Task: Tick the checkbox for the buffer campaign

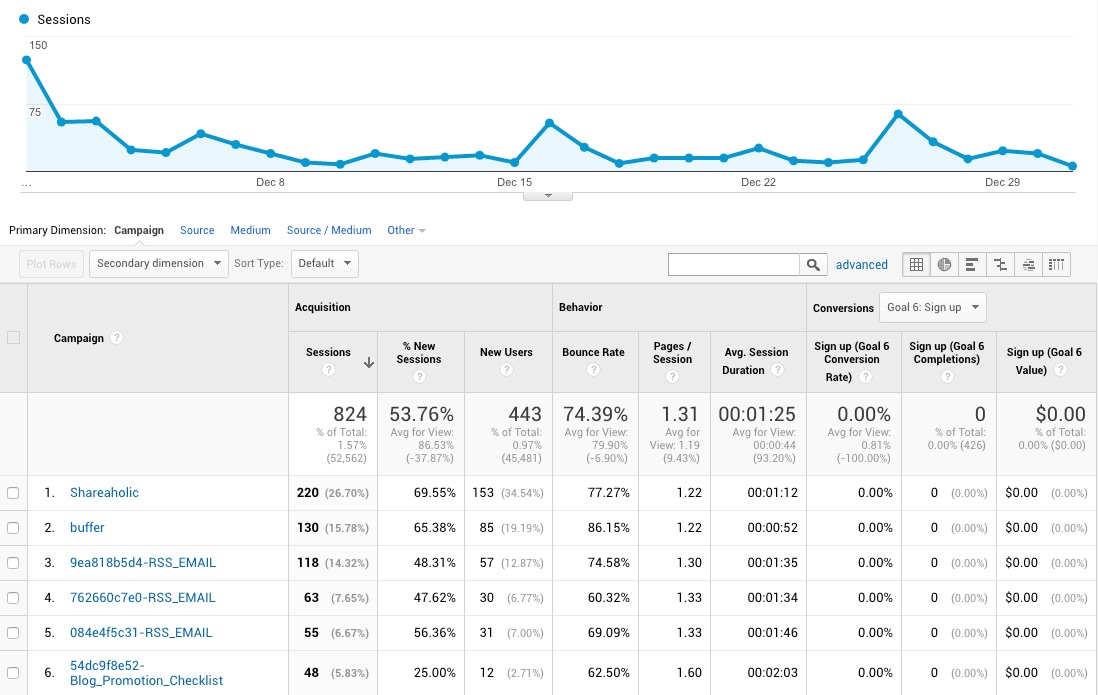Action: pyautogui.click(x=13, y=528)
